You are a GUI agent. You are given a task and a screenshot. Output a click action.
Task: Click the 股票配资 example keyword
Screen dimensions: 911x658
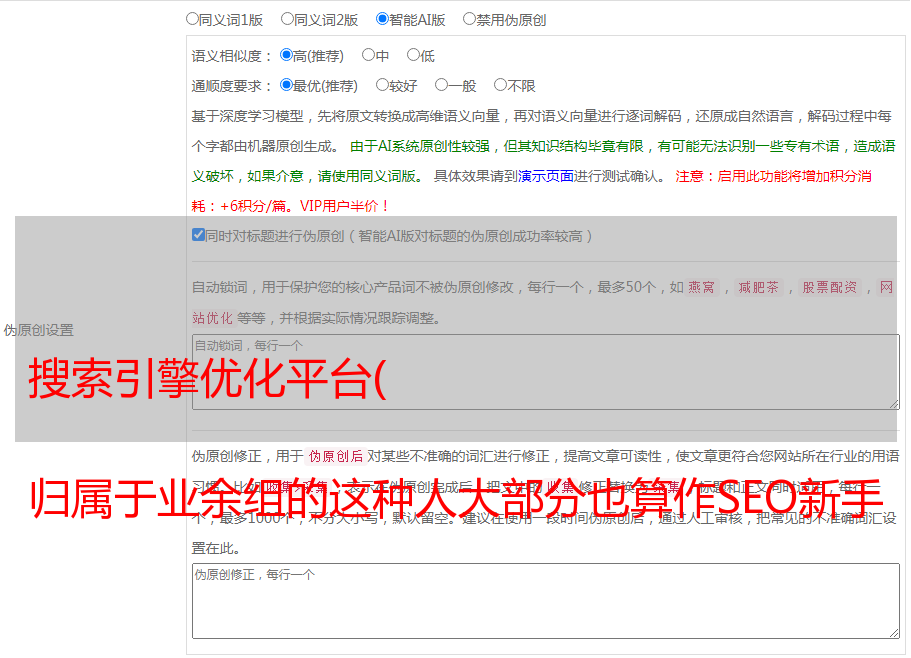(830, 287)
